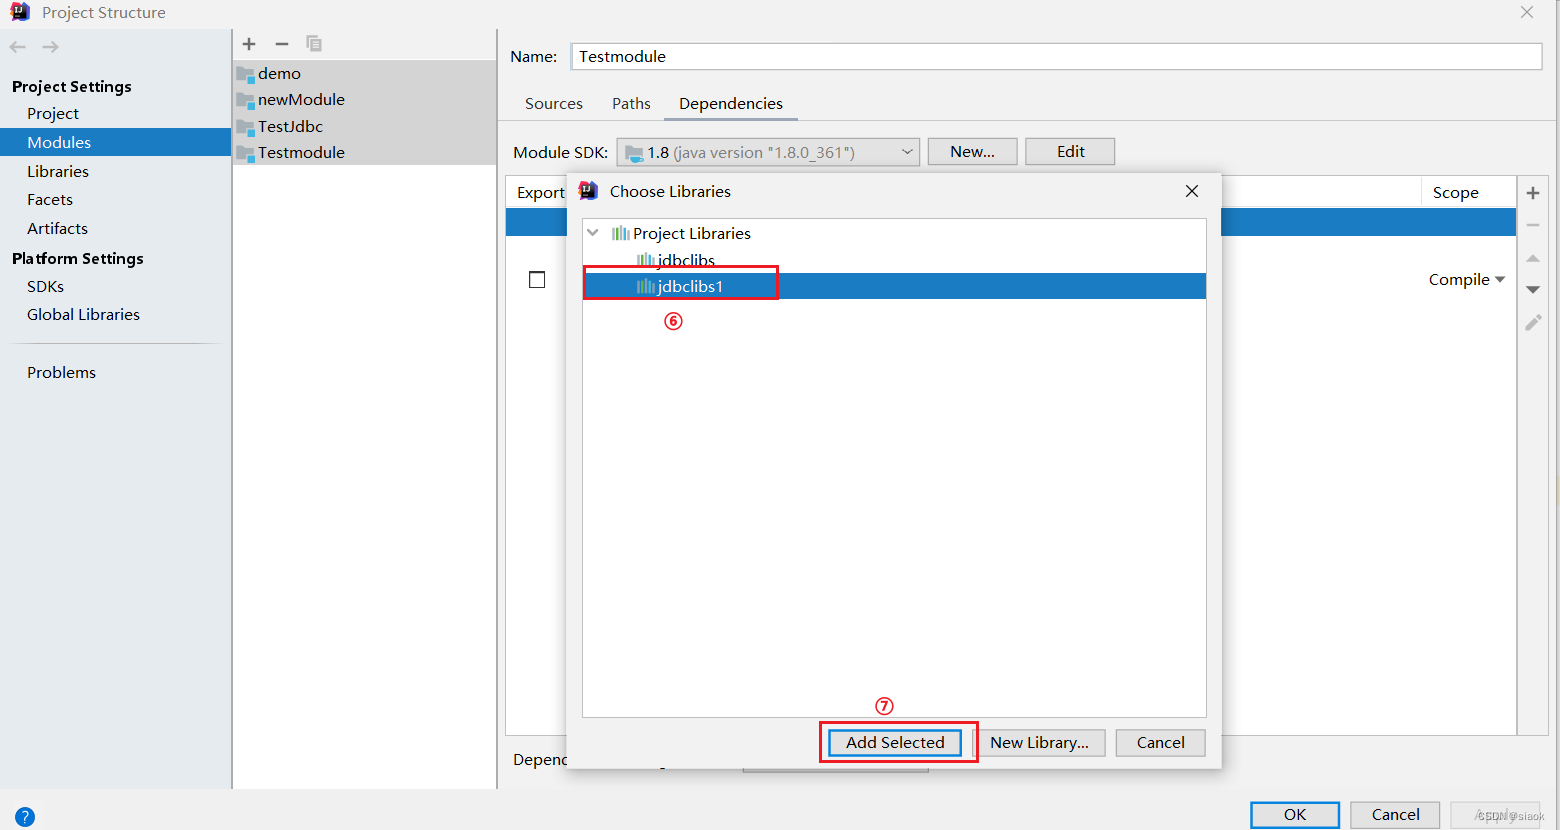Close the Choose Libraries dialog
1560x830 pixels.
tap(1192, 191)
